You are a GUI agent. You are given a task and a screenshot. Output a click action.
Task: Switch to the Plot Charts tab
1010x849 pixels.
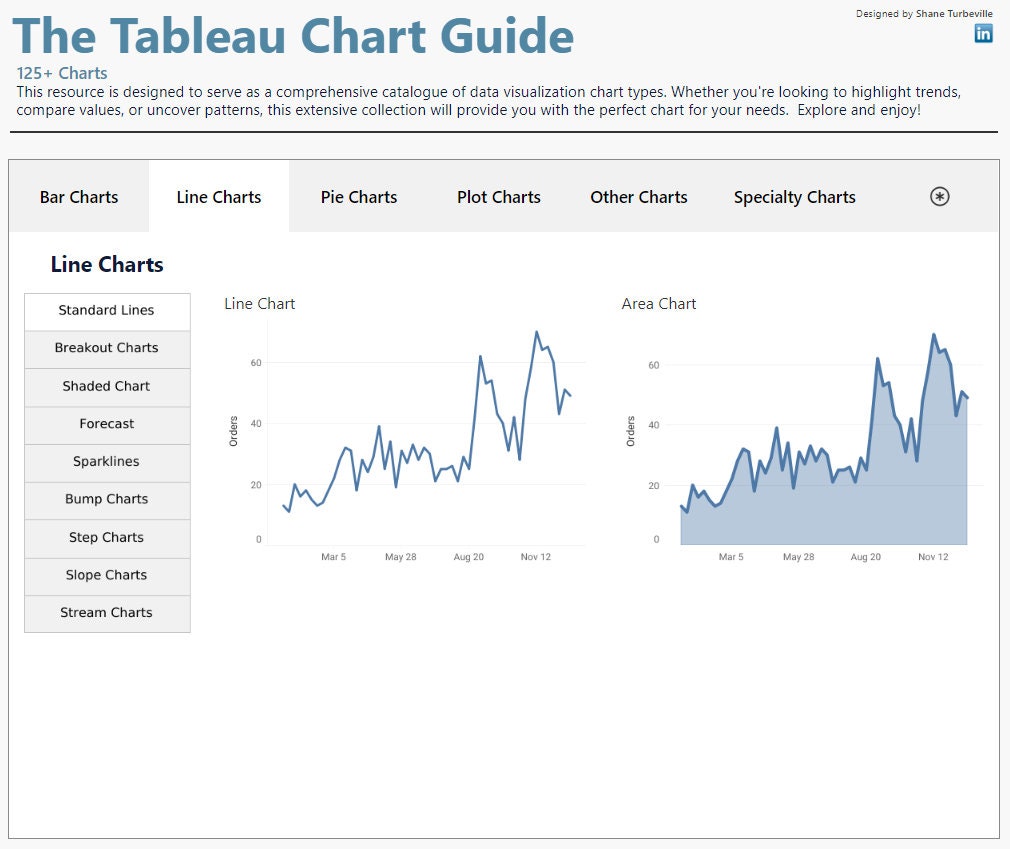498,197
